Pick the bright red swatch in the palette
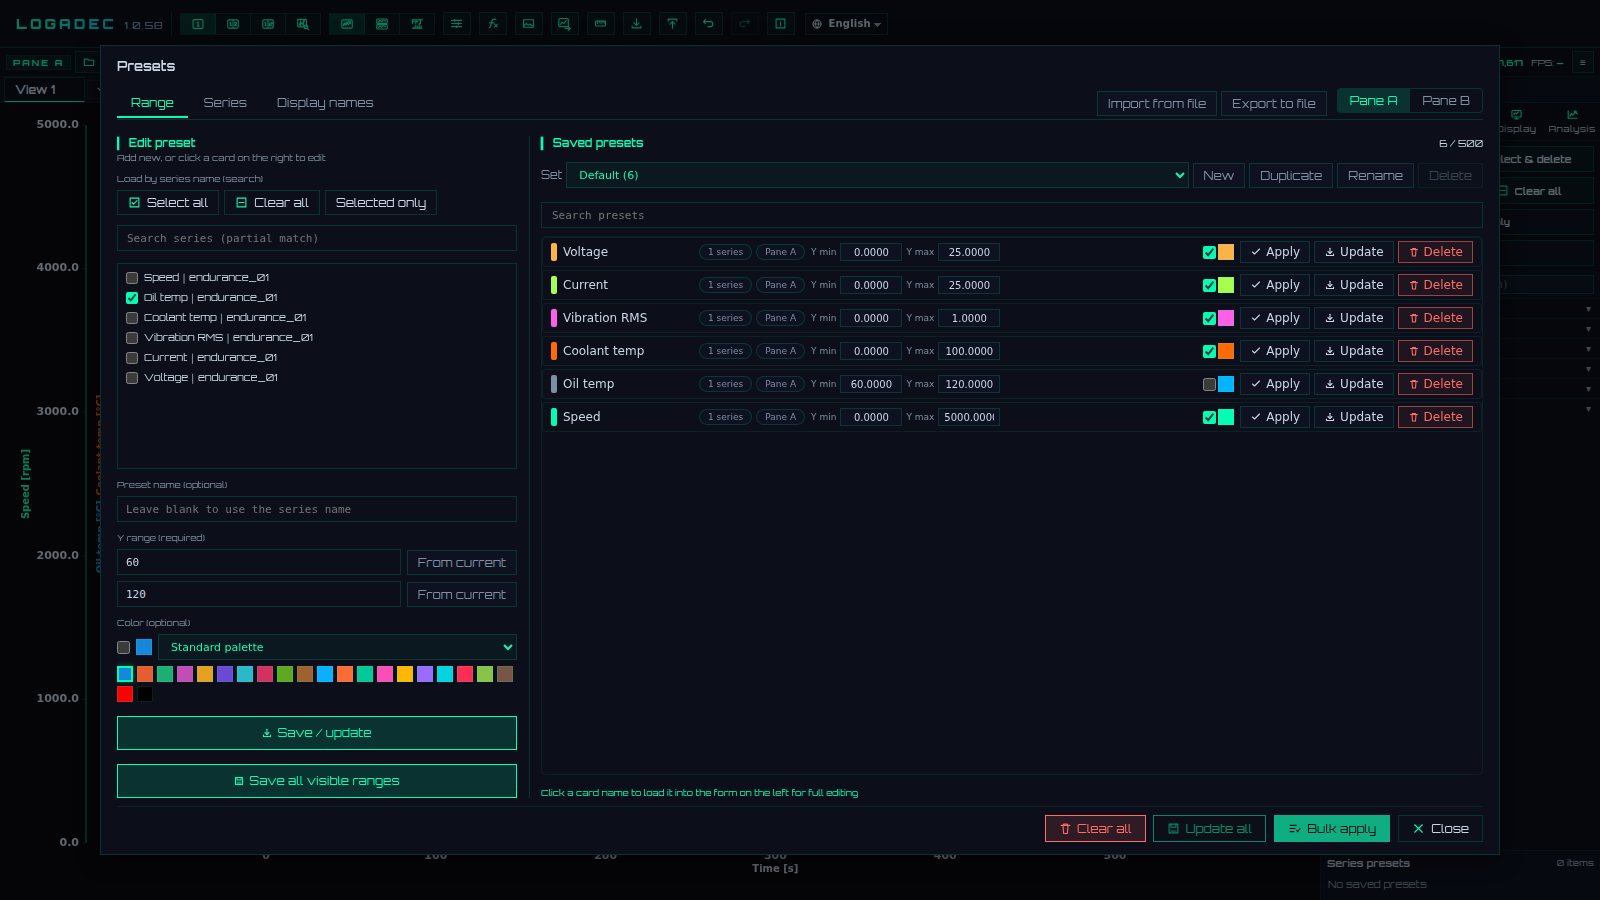Viewport: 1600px width, 900px height. pos(125,694)
